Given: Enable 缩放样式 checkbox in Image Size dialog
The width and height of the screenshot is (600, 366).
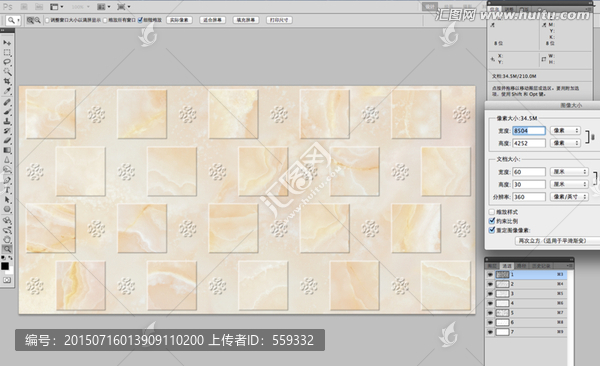Looking at the screenshot, I should pos(492,212).
